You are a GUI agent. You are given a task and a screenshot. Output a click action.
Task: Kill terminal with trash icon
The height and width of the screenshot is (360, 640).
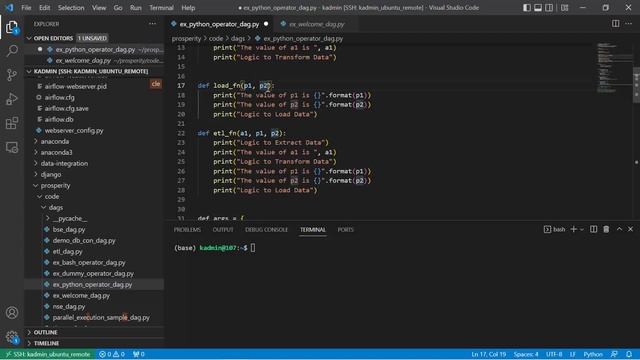tap(606, 229)
